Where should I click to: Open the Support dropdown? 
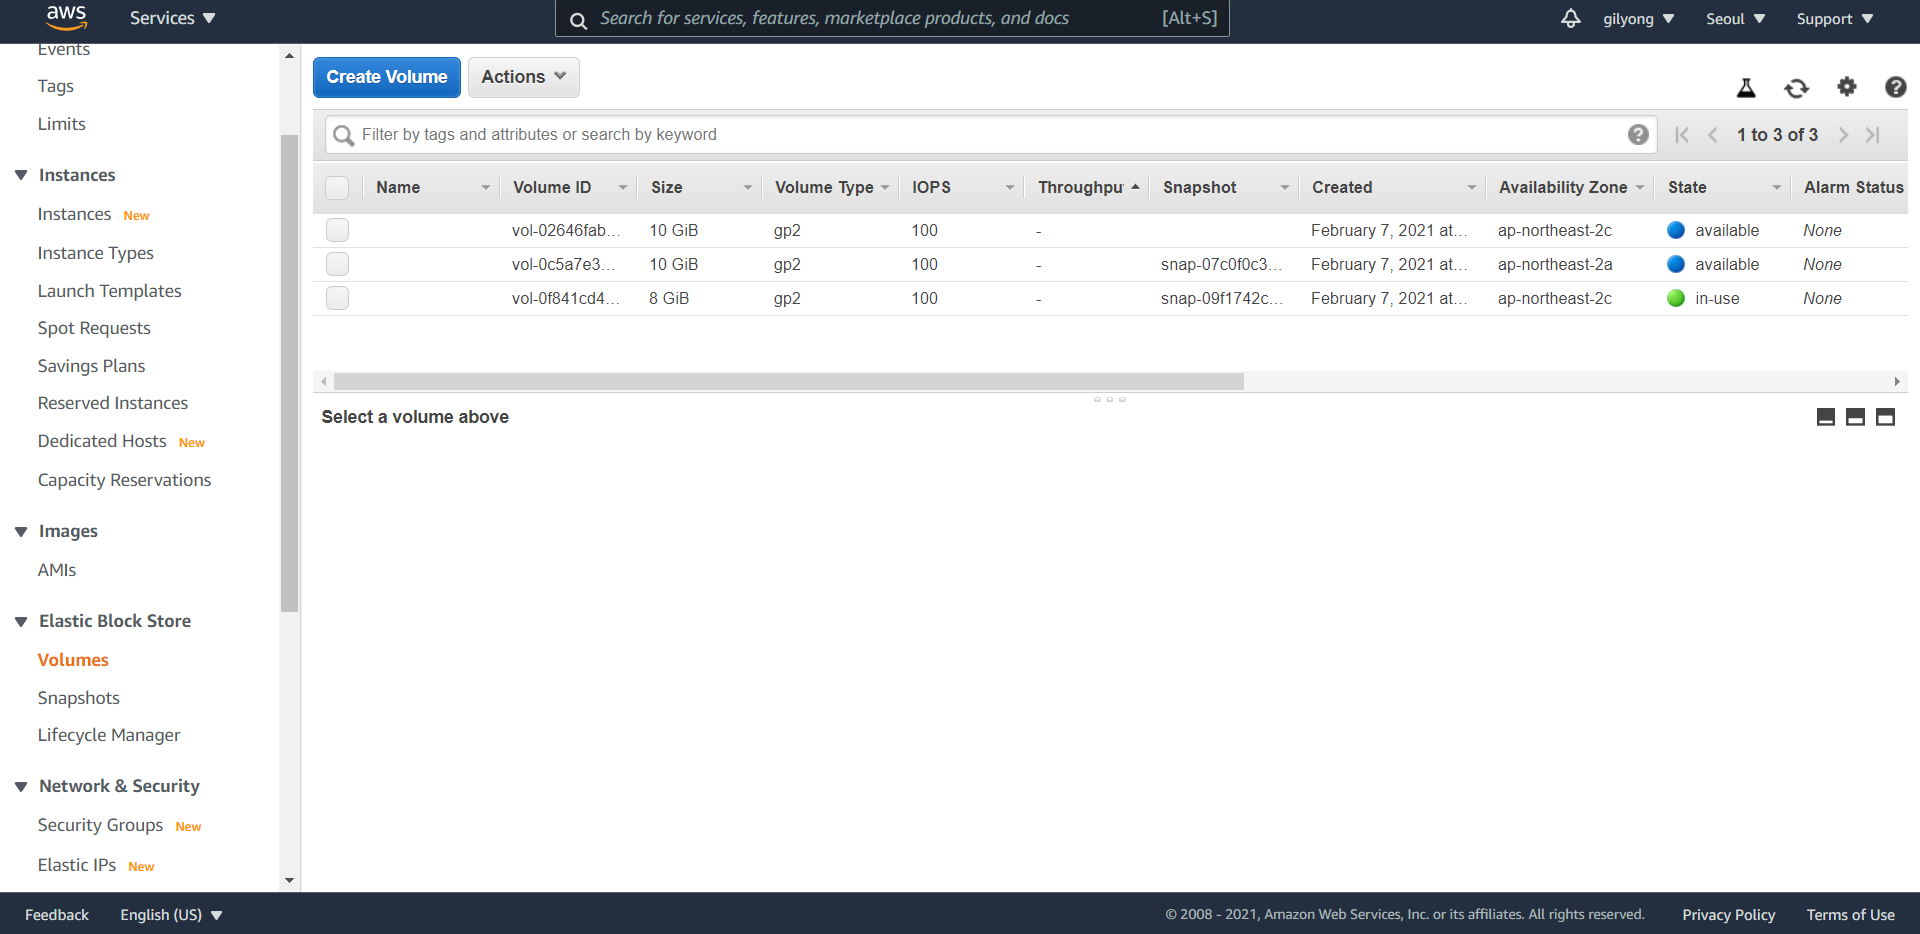click(1834, 19)
